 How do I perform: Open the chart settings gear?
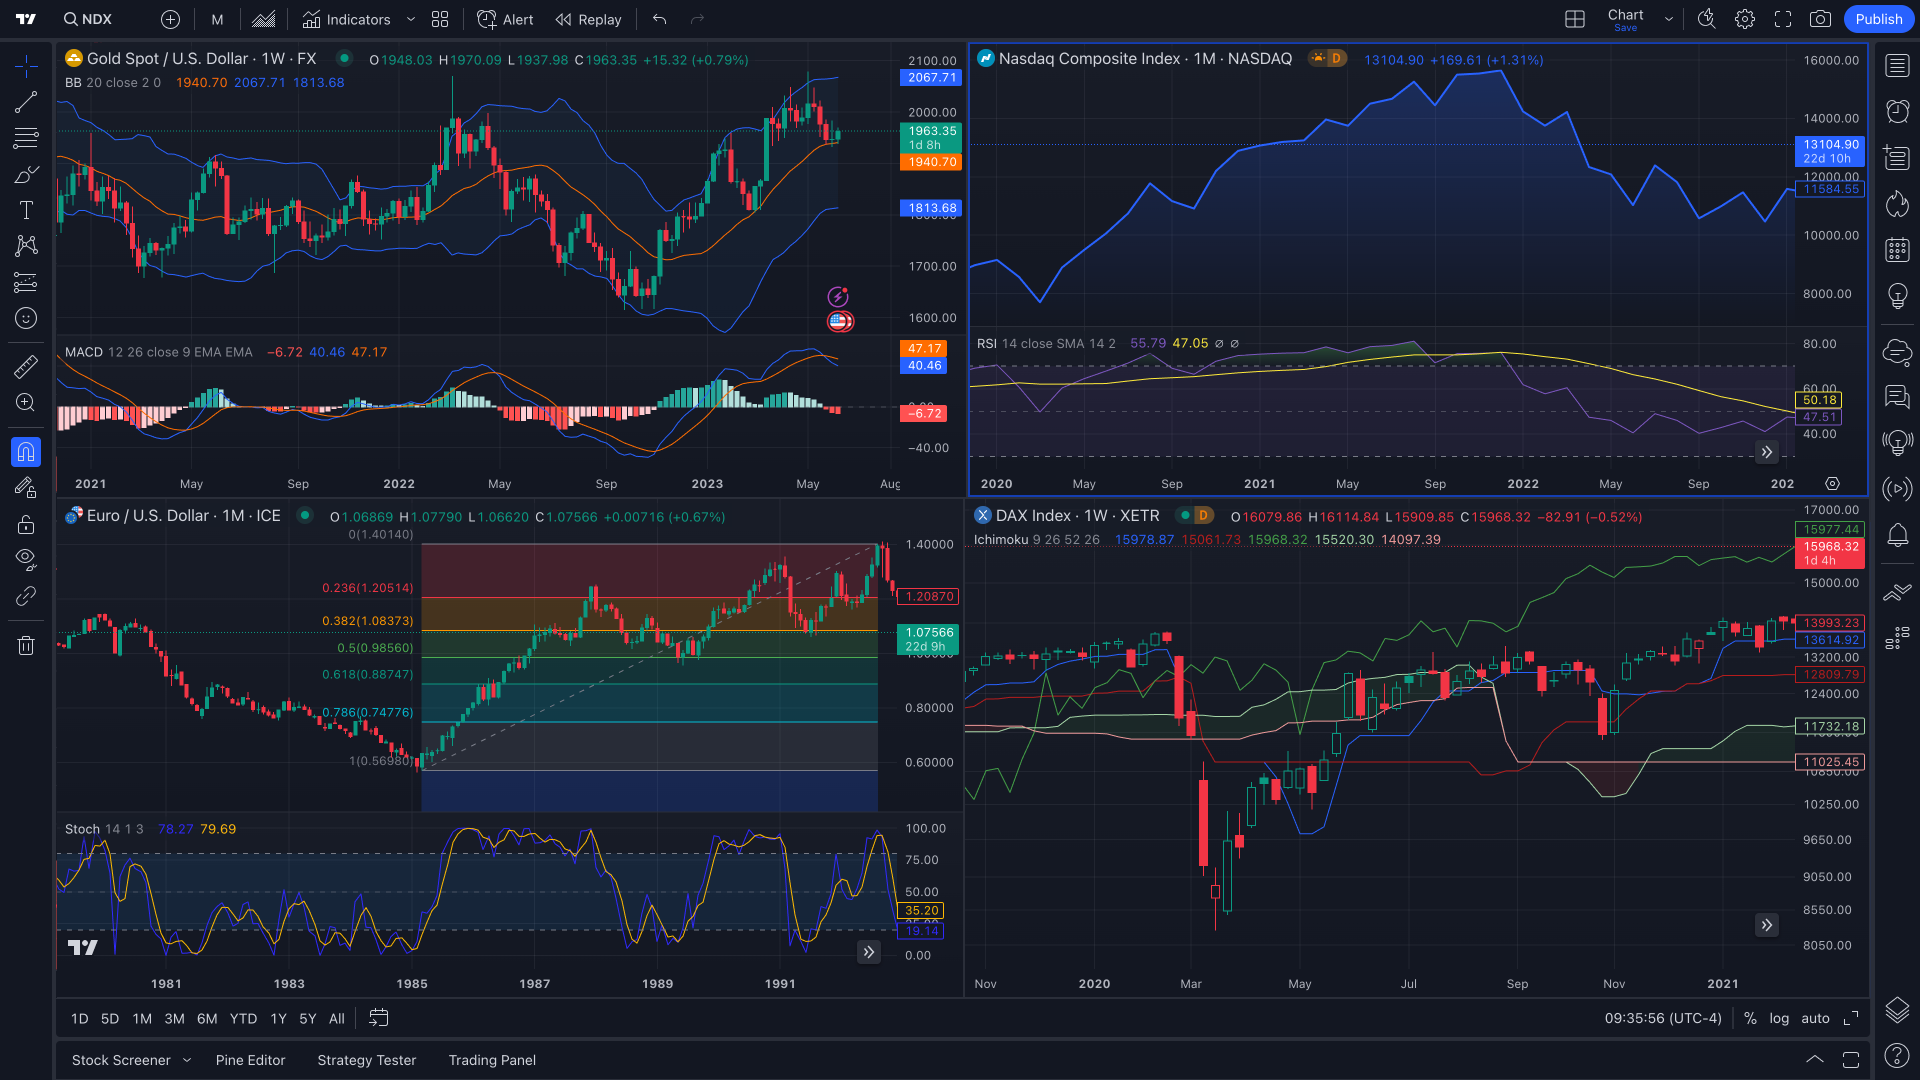point(1744,19)
